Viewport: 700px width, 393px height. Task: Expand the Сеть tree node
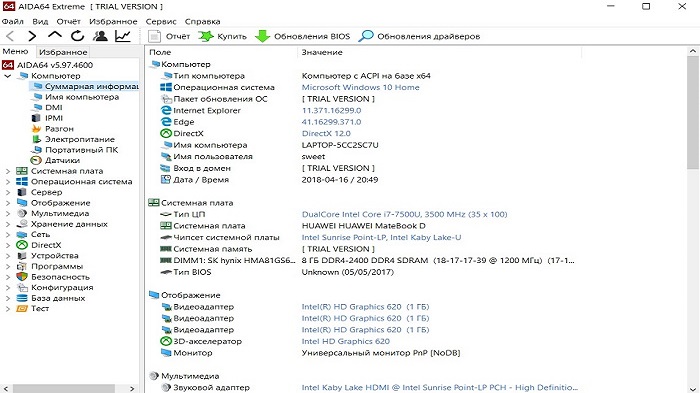(7, 234)
